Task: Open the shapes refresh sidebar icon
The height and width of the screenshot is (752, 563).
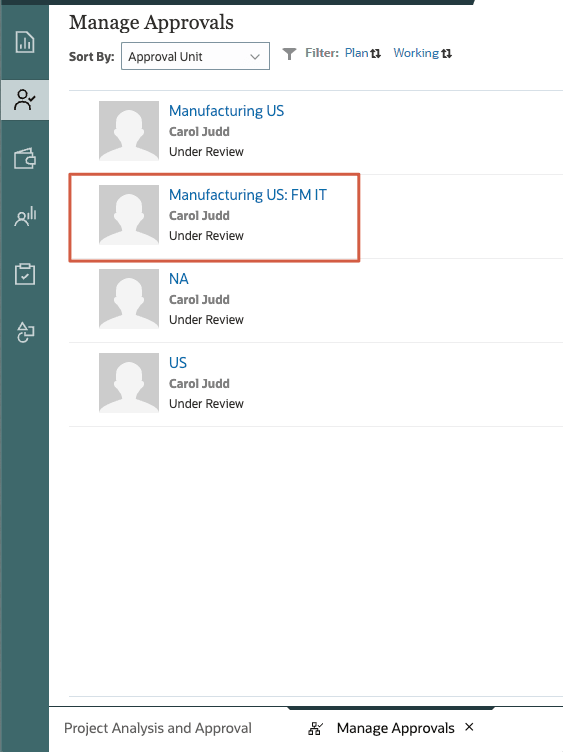Action: pyautogui.click(x=24, y=332)
